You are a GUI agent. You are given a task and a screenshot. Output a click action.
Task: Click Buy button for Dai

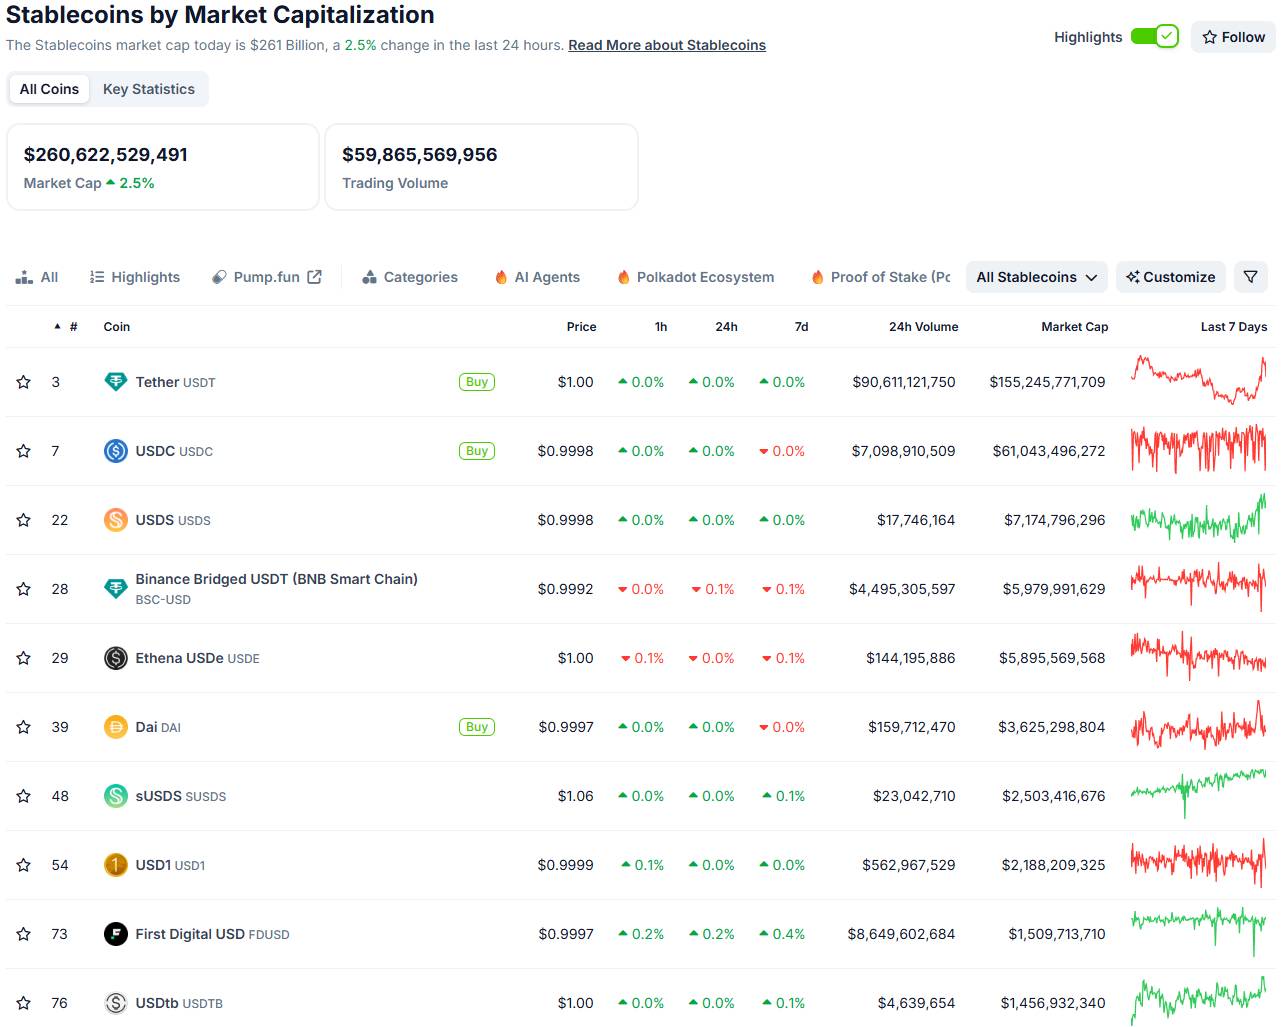pyautogui.click(x=477, y=727)
